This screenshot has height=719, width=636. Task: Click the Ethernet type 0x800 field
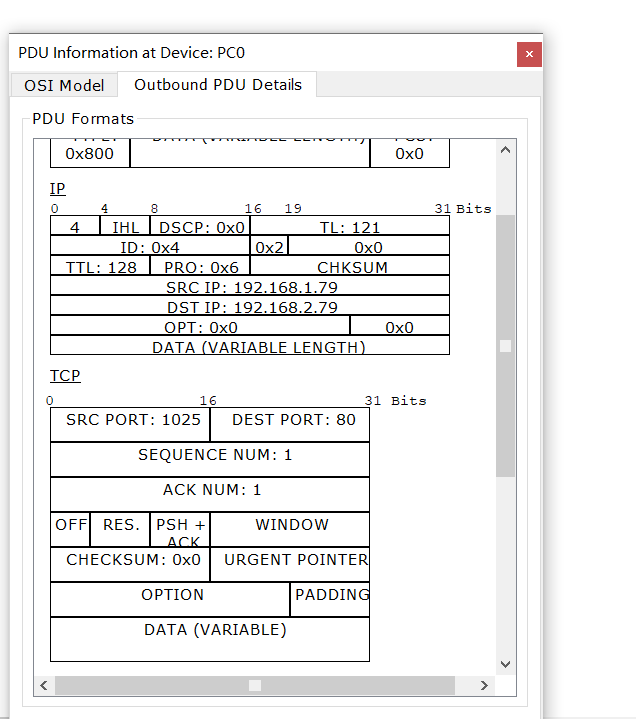pos(90,153)
